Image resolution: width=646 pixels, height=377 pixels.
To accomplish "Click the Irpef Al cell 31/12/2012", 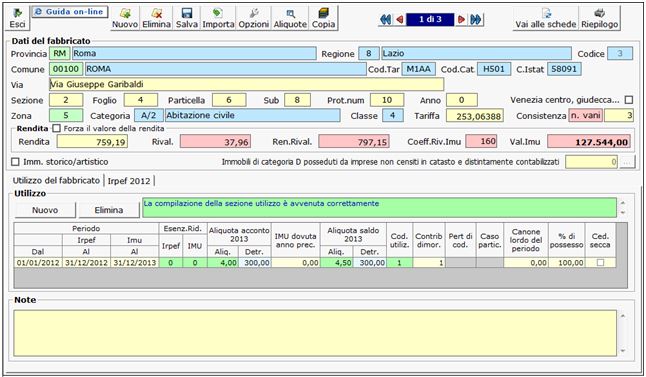I will (87, 262).
